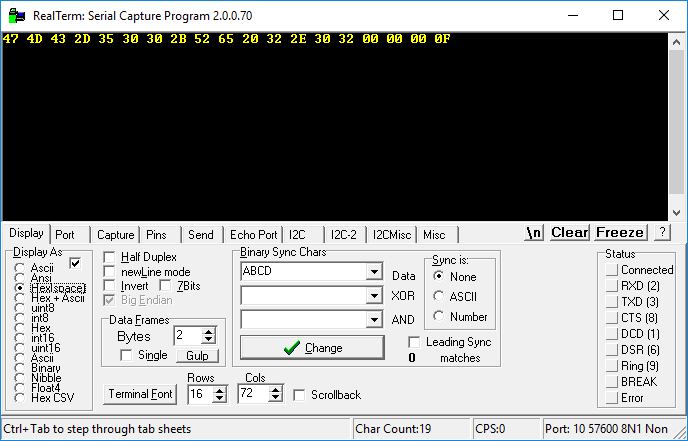Decrease the Data Frames Bytes value

click(208, 340)
